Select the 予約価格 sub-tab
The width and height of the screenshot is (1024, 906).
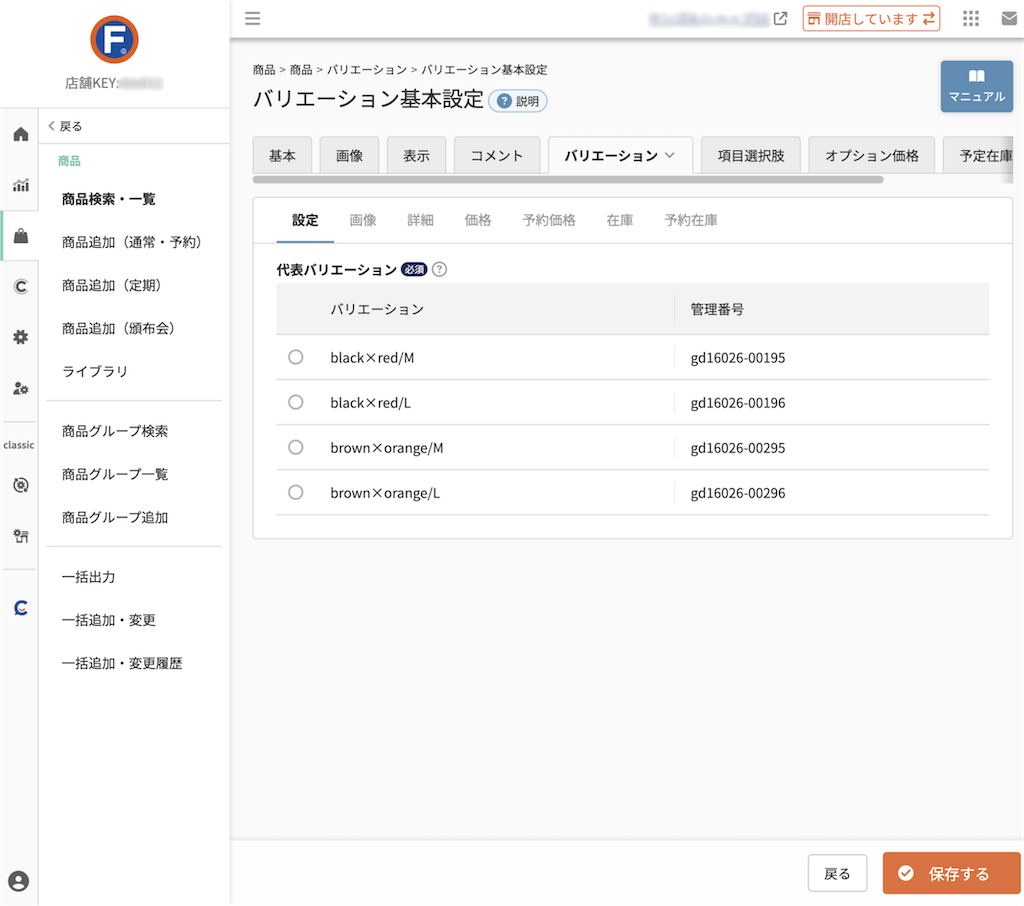[549, 220]
